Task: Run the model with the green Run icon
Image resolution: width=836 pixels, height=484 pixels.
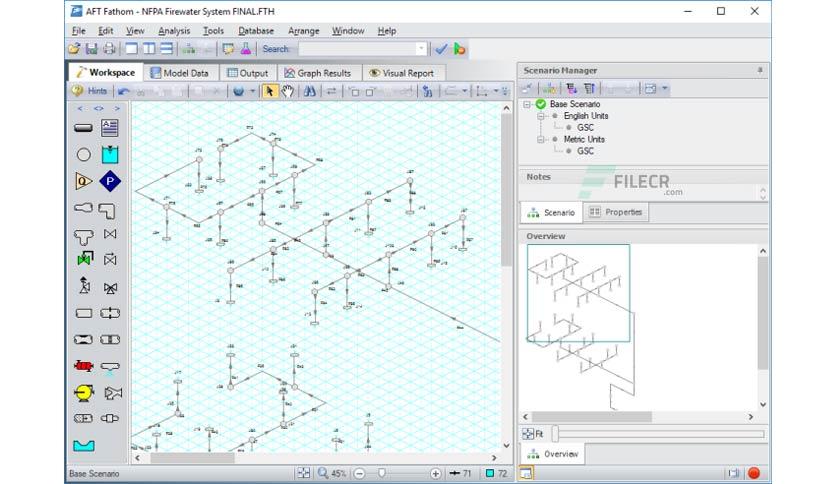Action: coord(459,49)
